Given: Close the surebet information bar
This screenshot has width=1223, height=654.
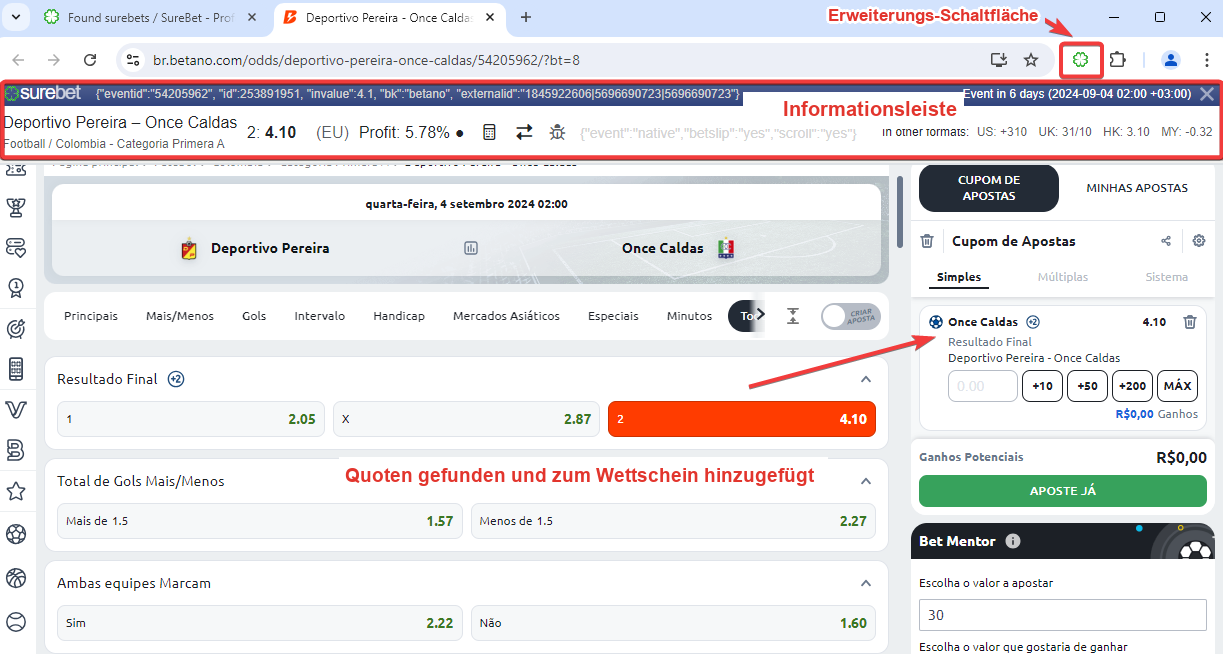Looking at the screenshot, I should pyautogui.click(x=1207, y=94).
